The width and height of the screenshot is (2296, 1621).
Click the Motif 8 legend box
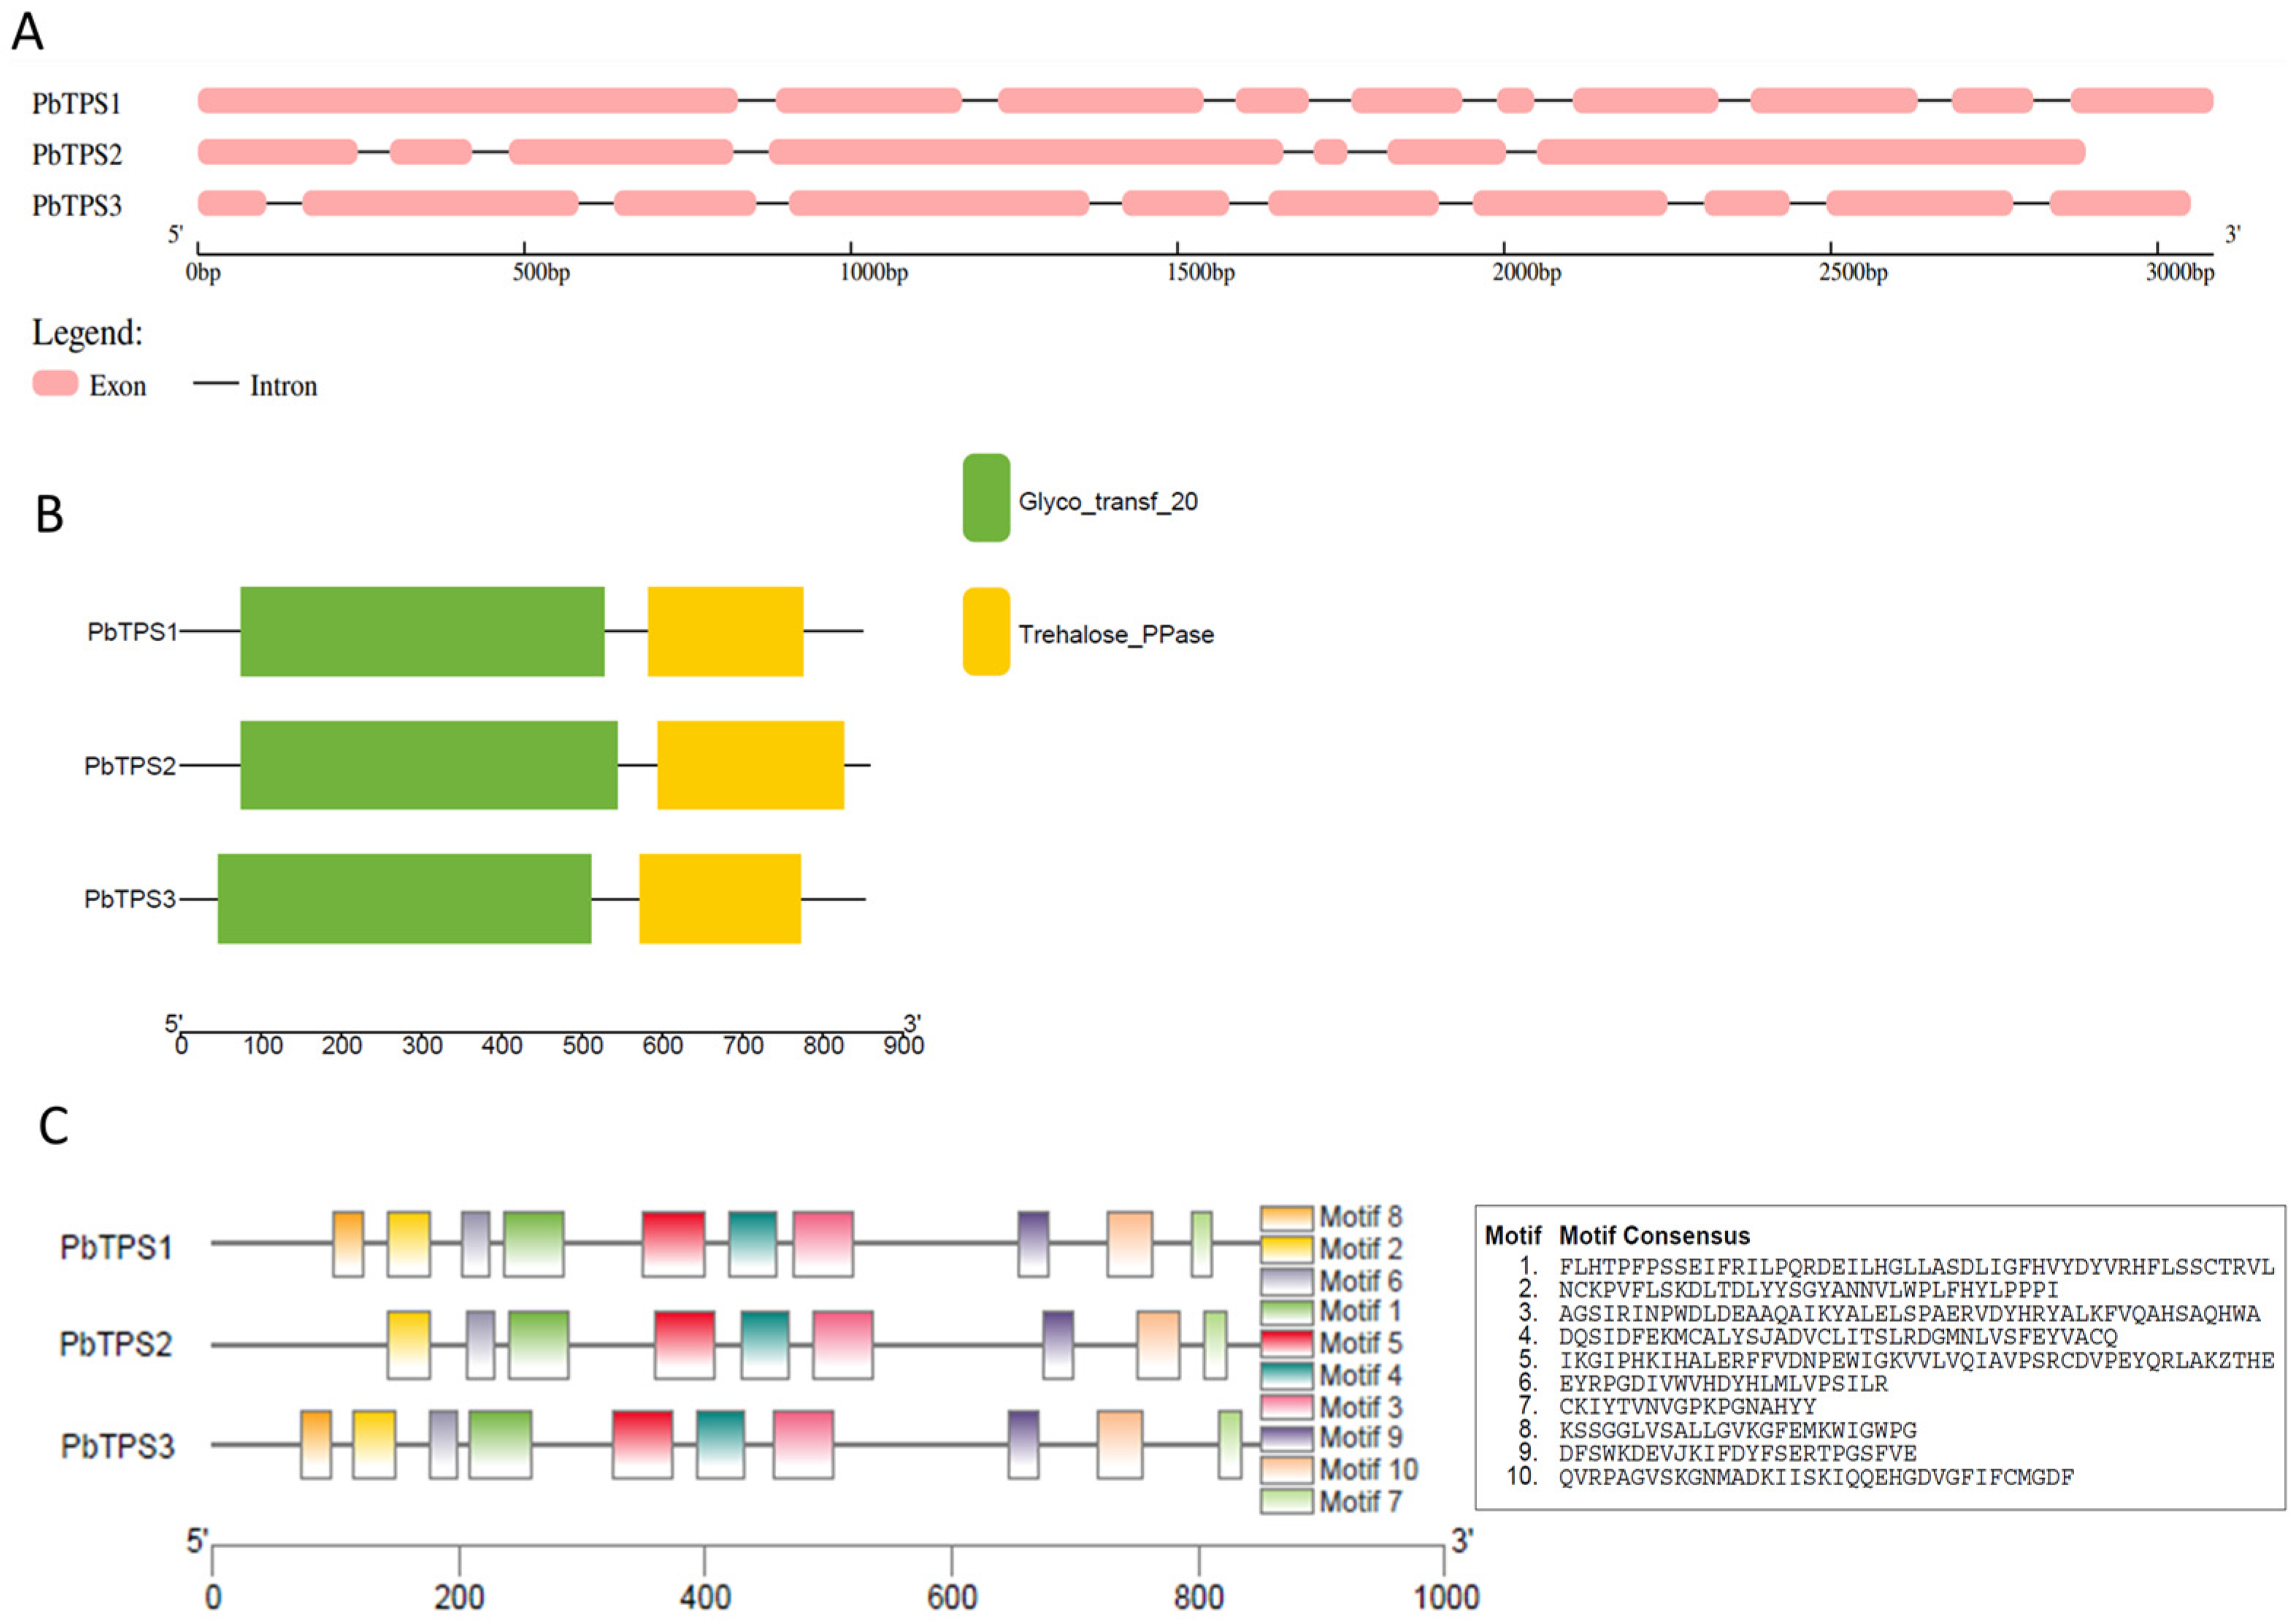(x=1286, y=1217)
